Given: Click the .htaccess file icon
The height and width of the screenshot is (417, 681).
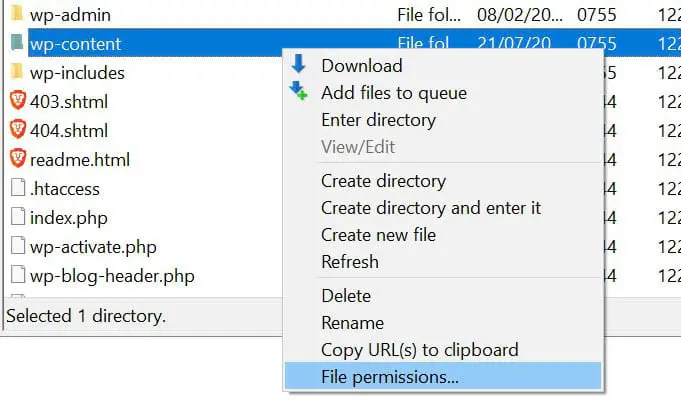Looking at the screenshot, I should (17, 188).
